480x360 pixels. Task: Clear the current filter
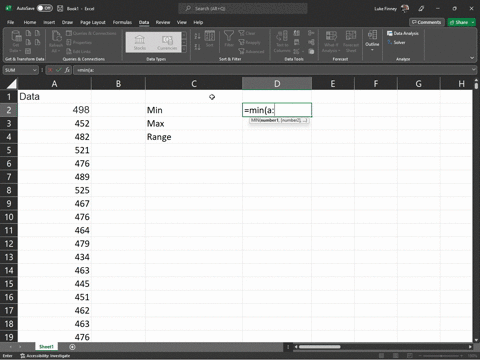coord(247,33)
